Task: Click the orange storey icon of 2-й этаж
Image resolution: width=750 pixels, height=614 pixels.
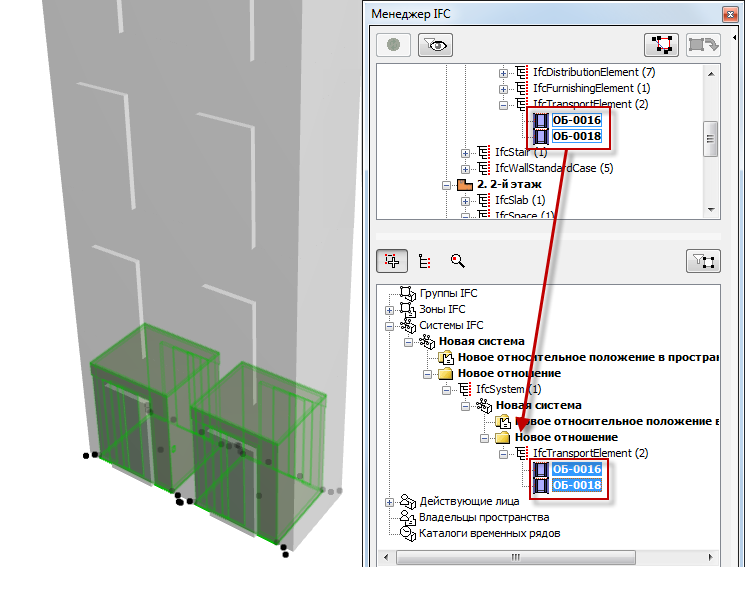Action: (464, 184)
